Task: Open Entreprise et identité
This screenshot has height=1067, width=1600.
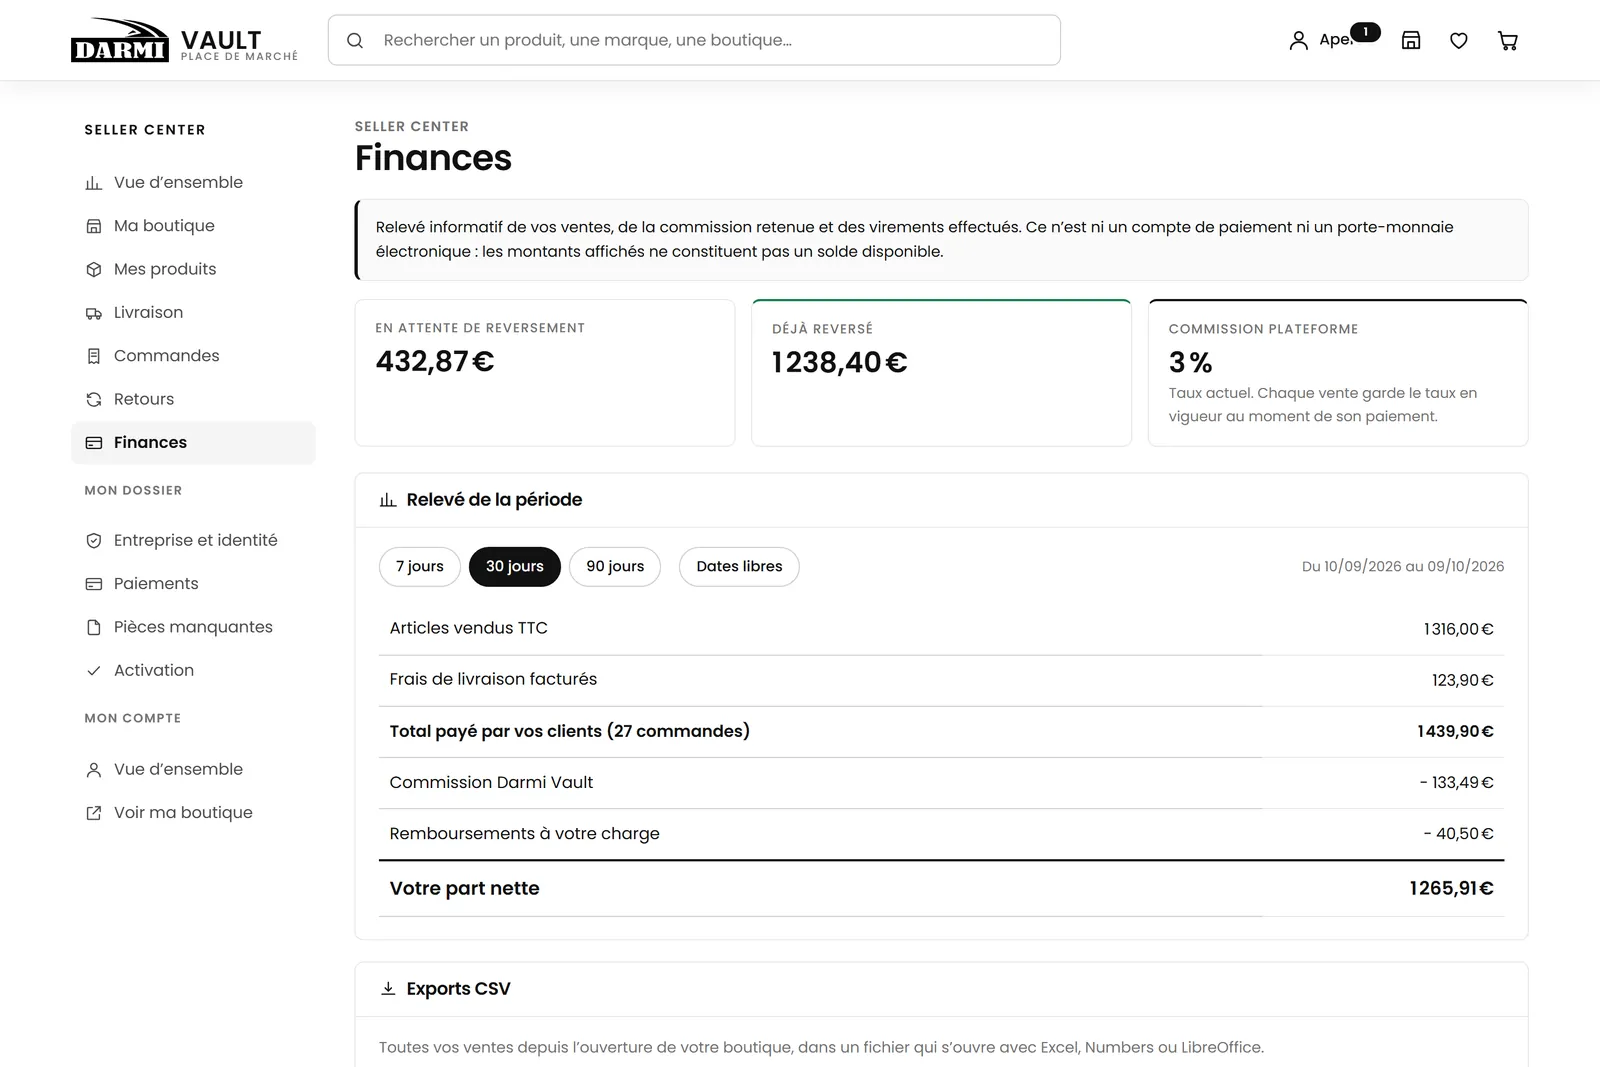Action: [x=193, y=540]
